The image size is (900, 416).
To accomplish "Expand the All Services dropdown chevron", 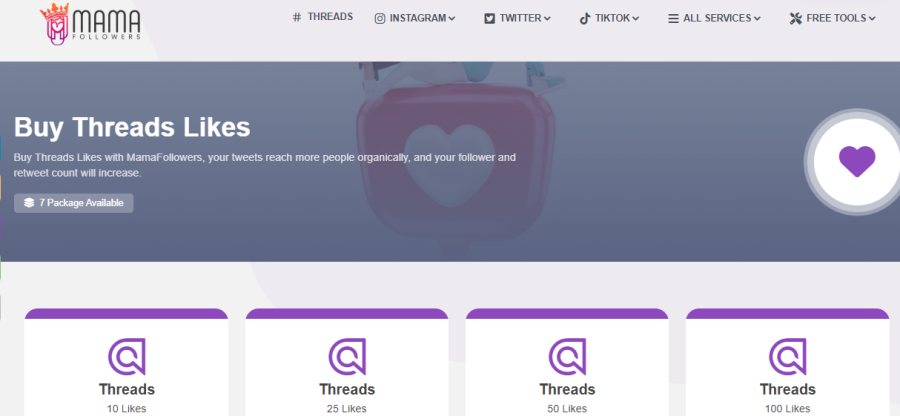I will [x=757, y=19].
